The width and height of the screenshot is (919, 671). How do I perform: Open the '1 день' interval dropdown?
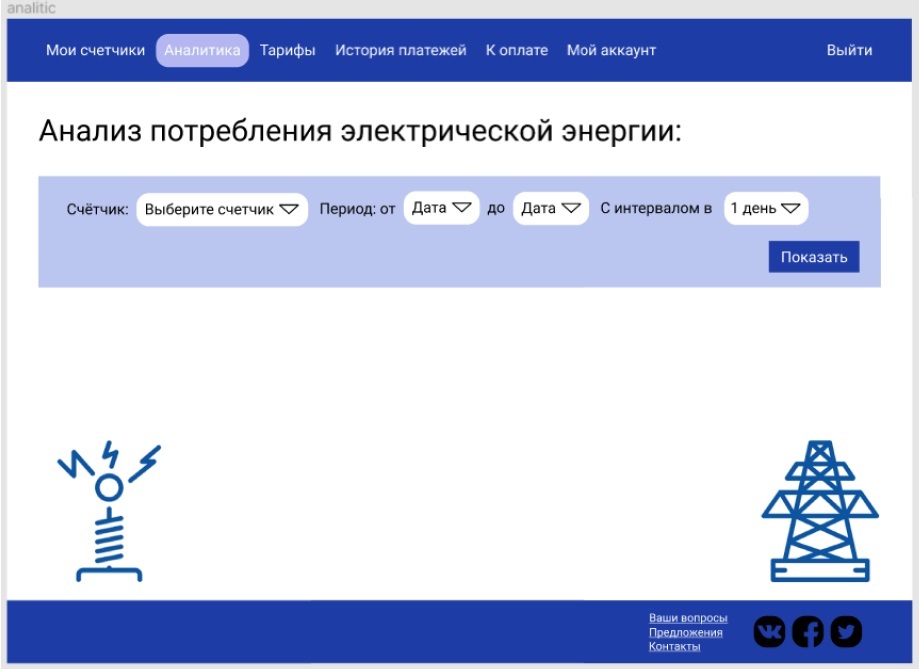click(x=765, y=208)
